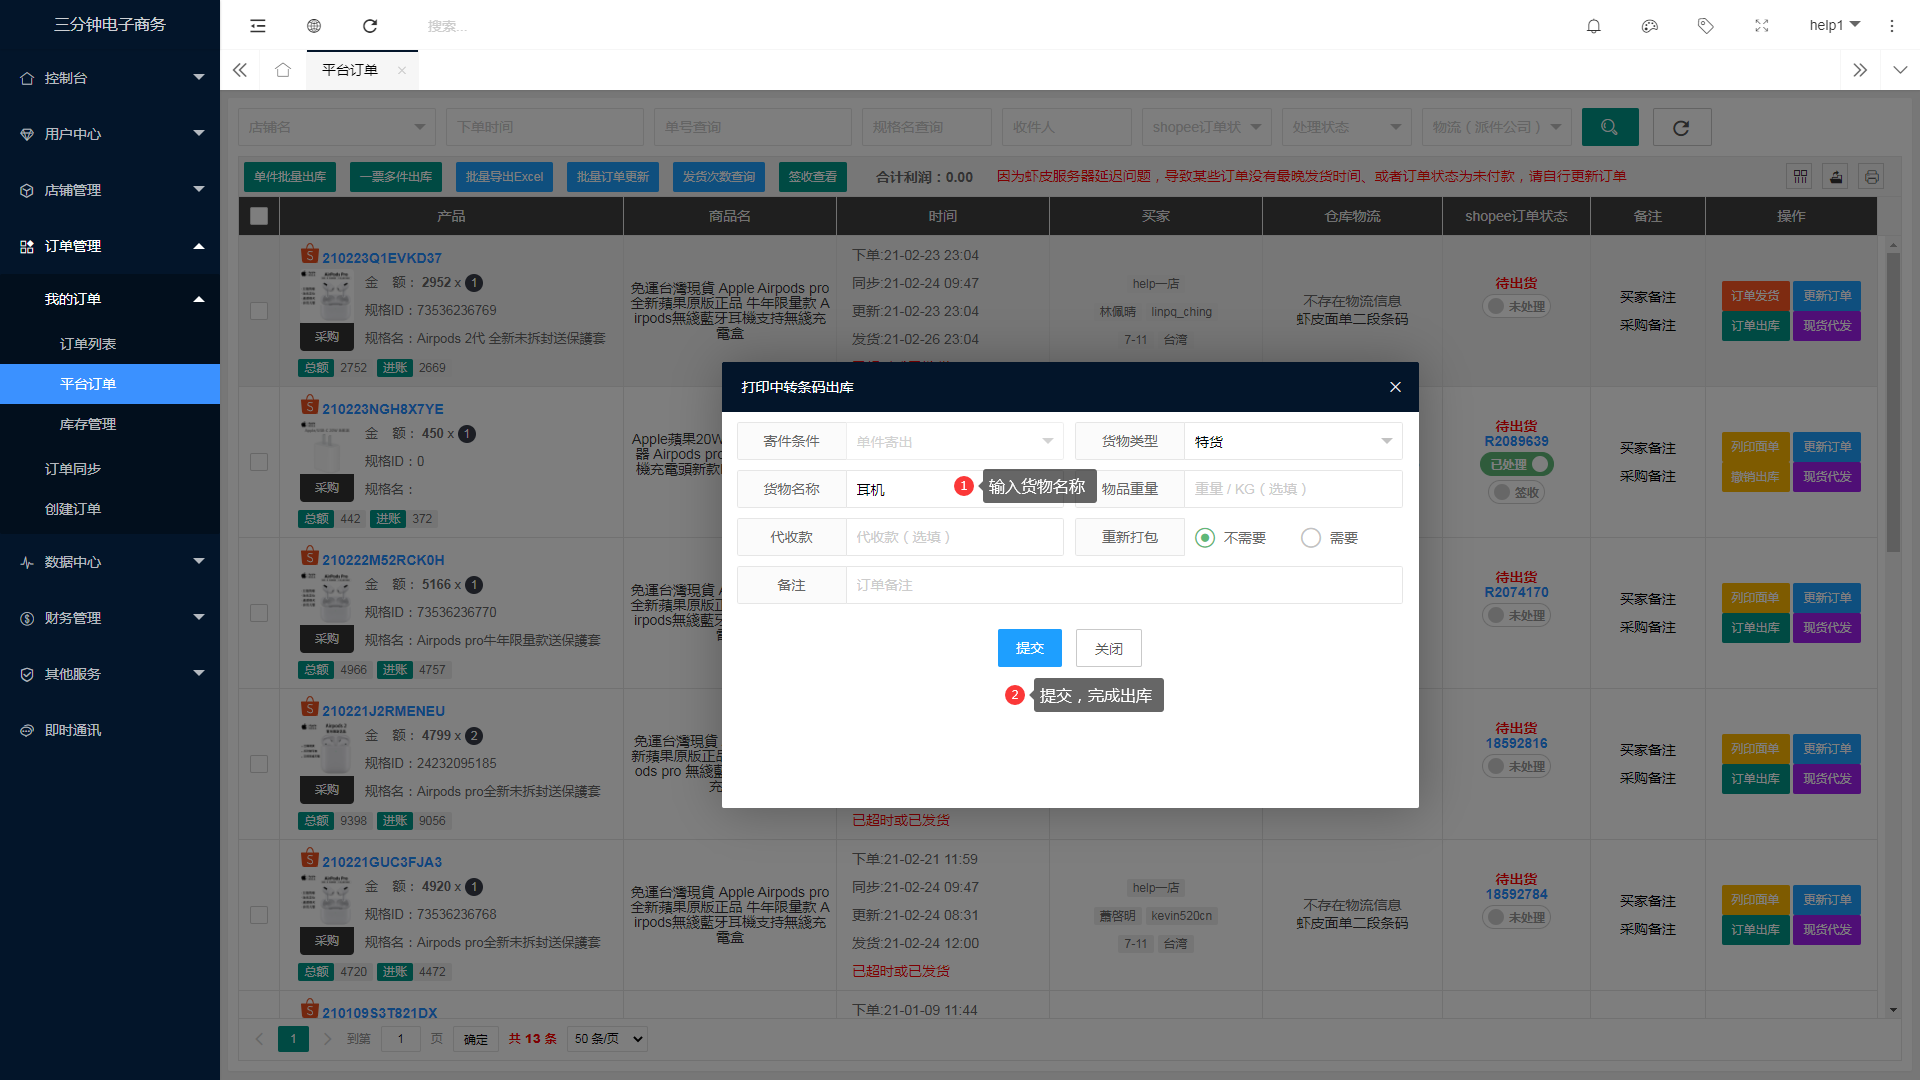Select the 需要 repack radio option

pyautogui.click(x=1311, y=538)
